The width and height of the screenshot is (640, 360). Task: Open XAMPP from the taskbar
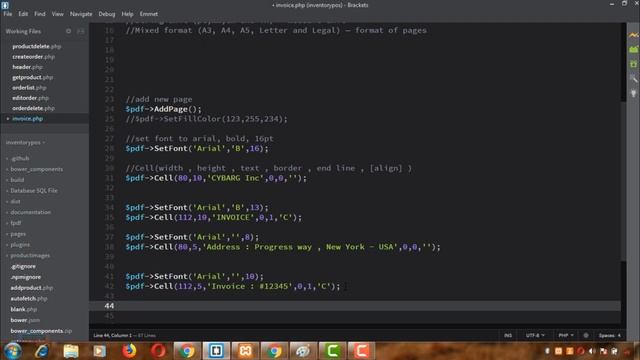point(245,351)
